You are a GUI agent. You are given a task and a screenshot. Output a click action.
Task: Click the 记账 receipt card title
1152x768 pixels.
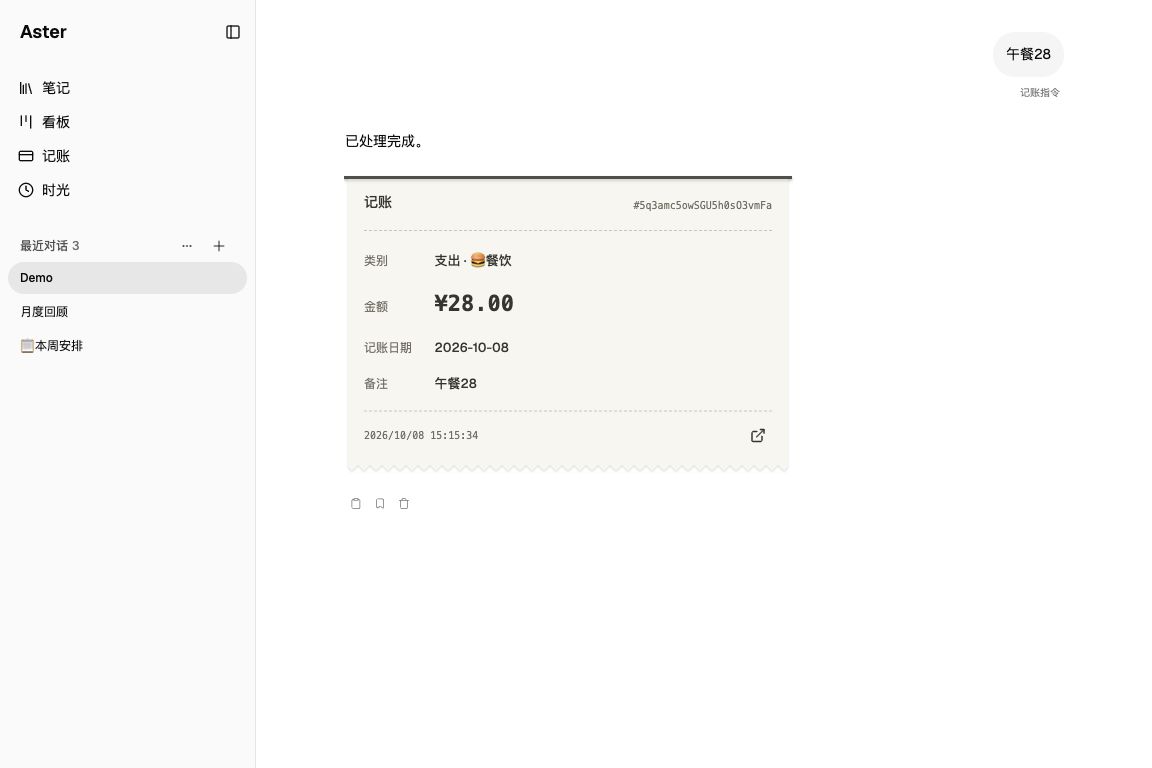click(x=378, y=202)
